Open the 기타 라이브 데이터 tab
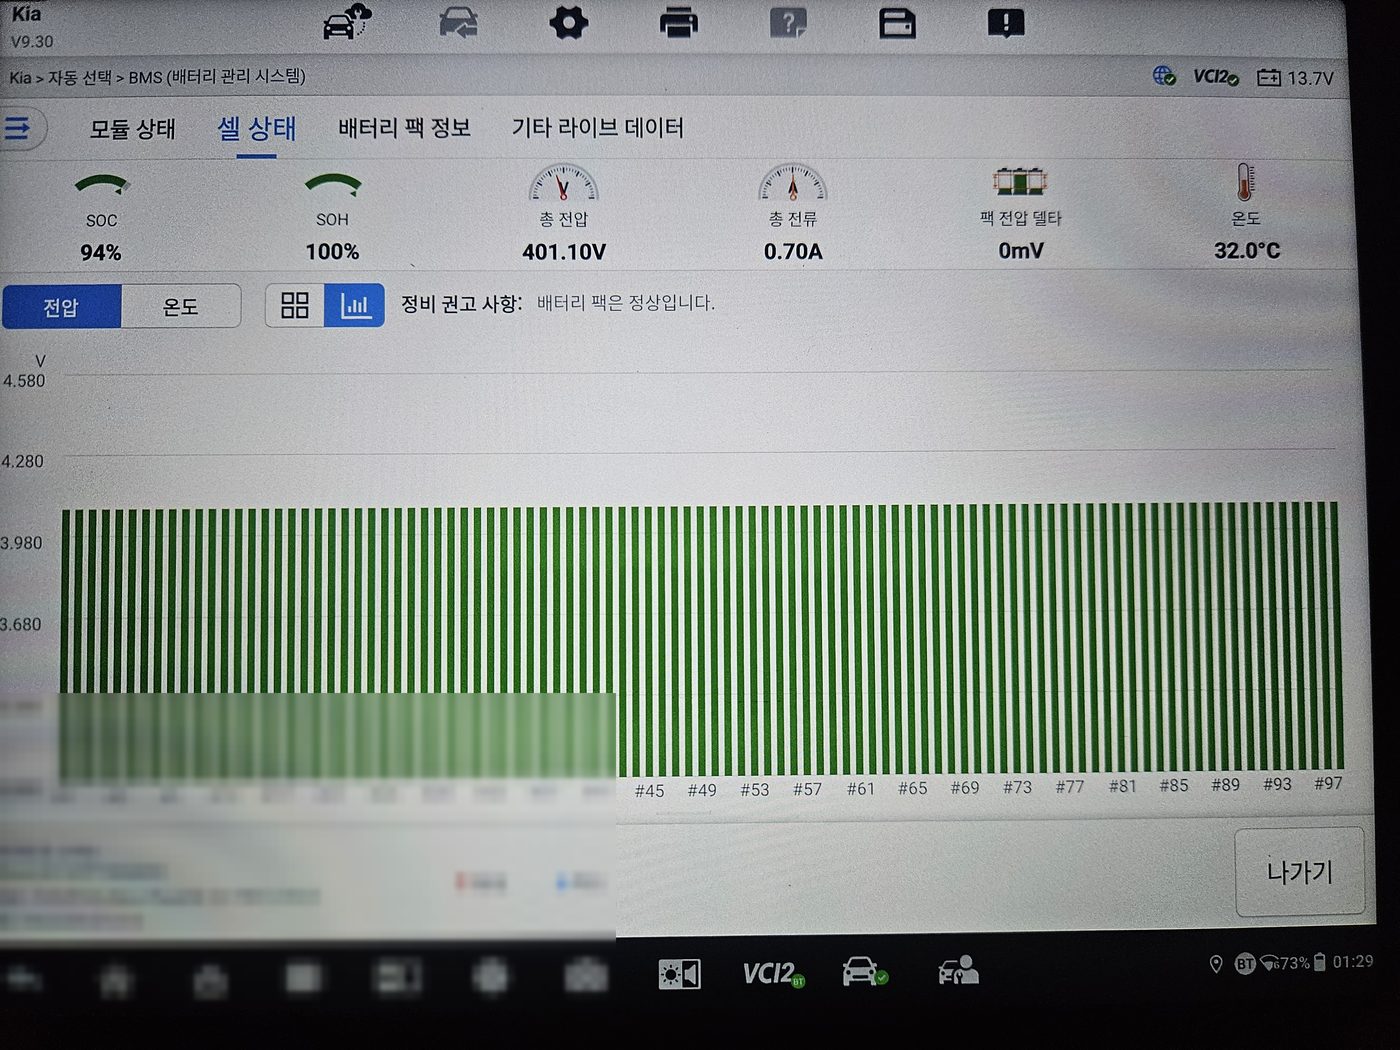Viewport: 1400px width, 1050px height. tap(598, 127)
